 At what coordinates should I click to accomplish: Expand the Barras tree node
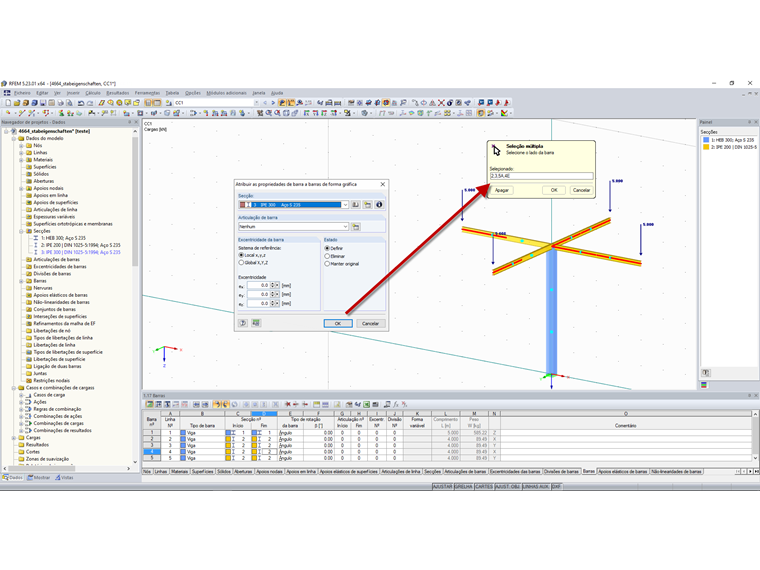pyautogui.click(x=21, y=281)
